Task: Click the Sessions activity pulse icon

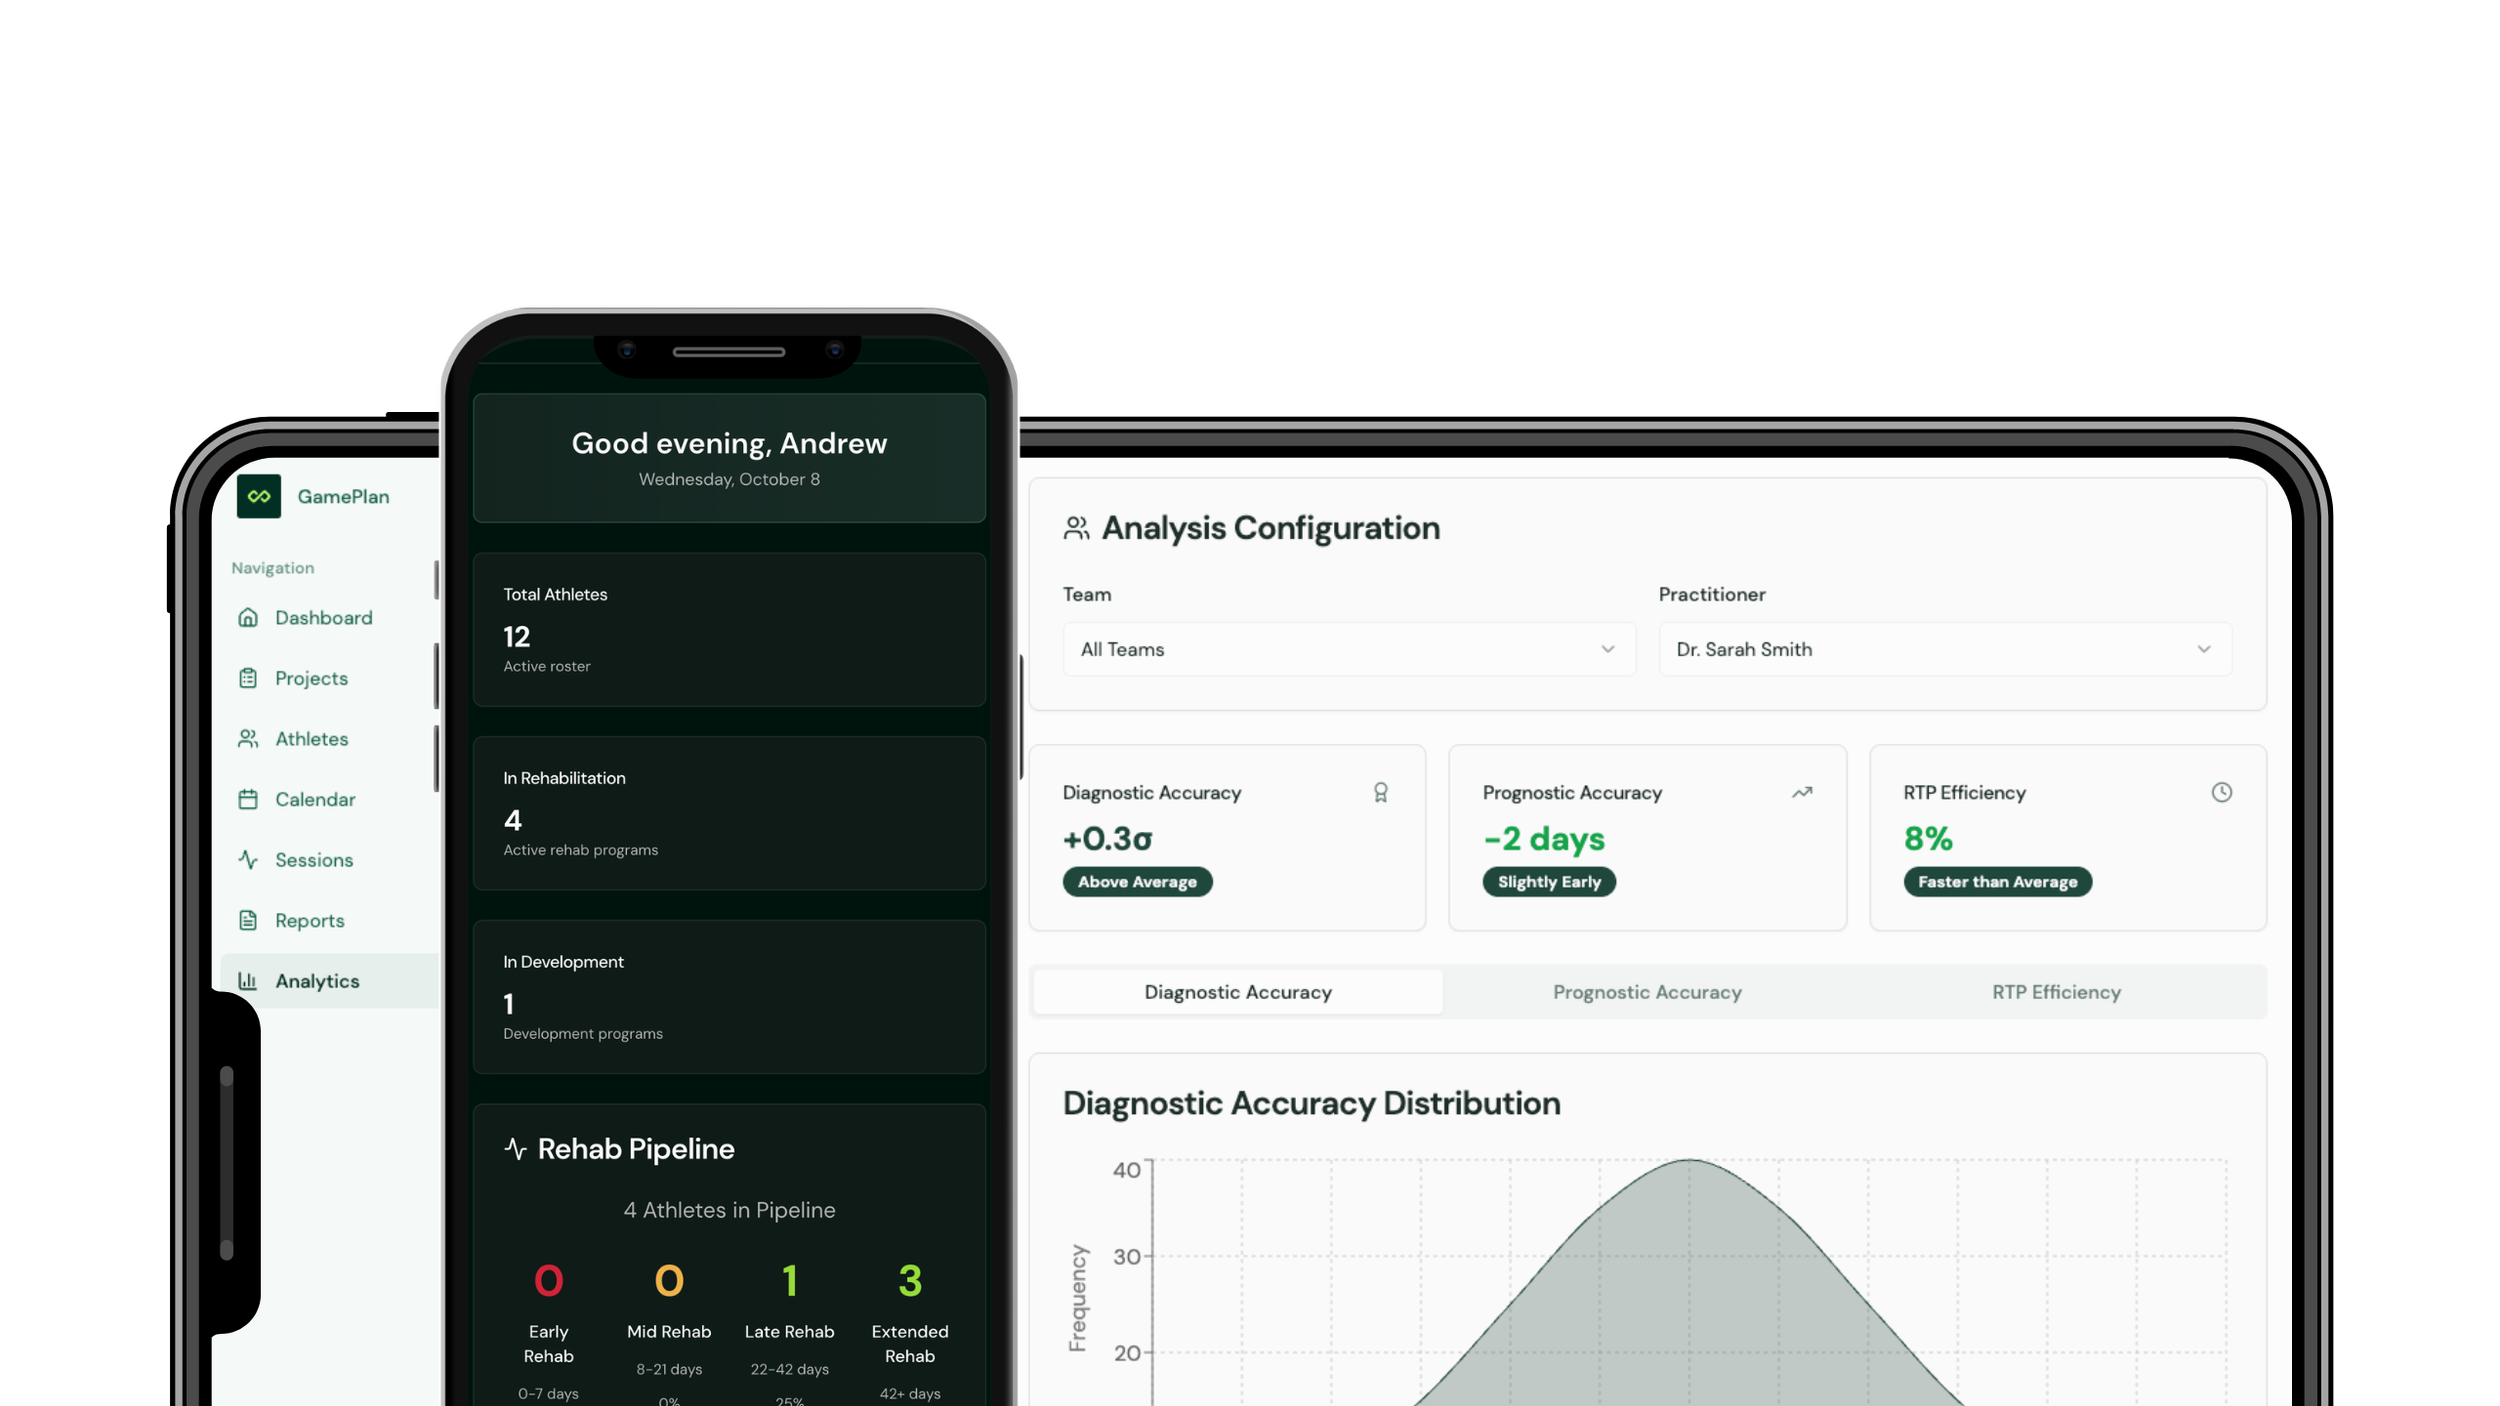Action: tap(248, 860)
